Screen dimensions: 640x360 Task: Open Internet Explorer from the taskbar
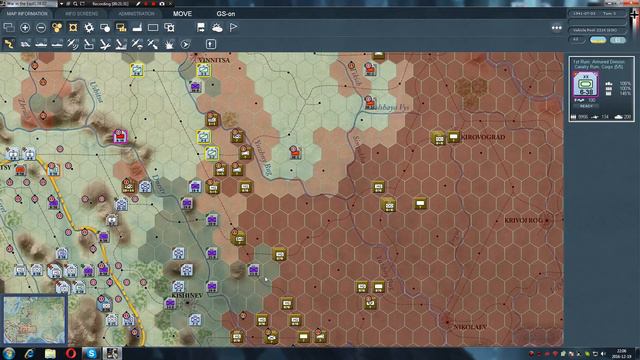[x=29, y=353]
